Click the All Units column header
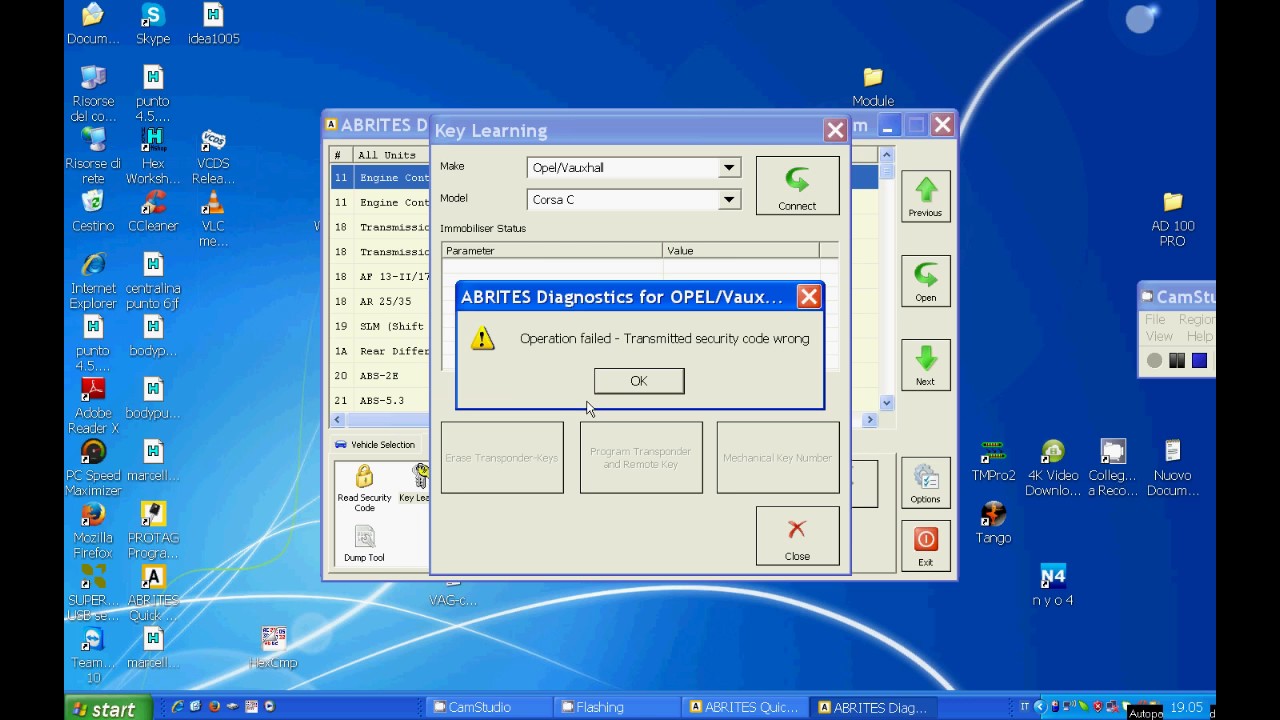This screenshot has width=1280, height=720. (x=391, y=155)
